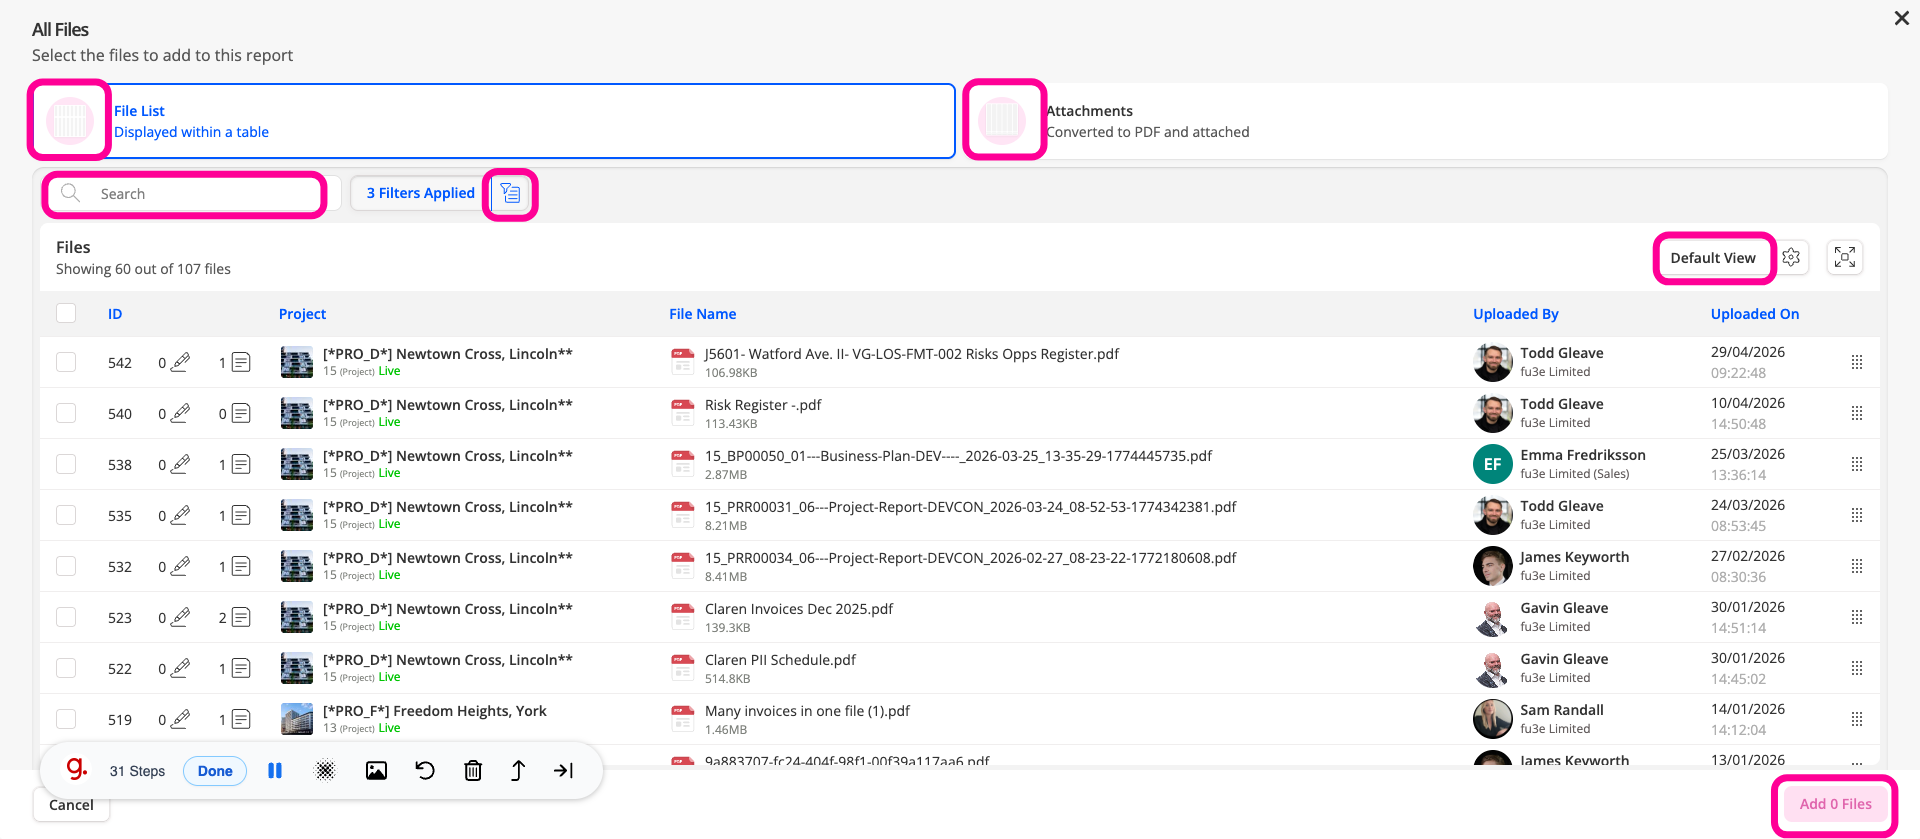Open Many invoices in one file (1).pdf
Image resolution: width=1920 pixels, height=839 pixels.
(x=807, y=711)
